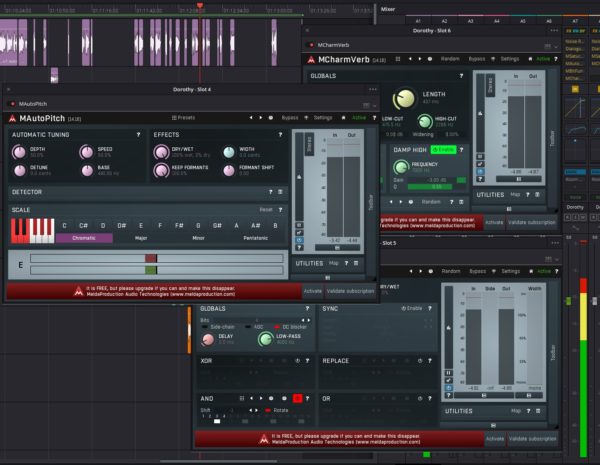Click Bypass in MCharmVerb header
The image size is (600, 465).
[477, 59]
